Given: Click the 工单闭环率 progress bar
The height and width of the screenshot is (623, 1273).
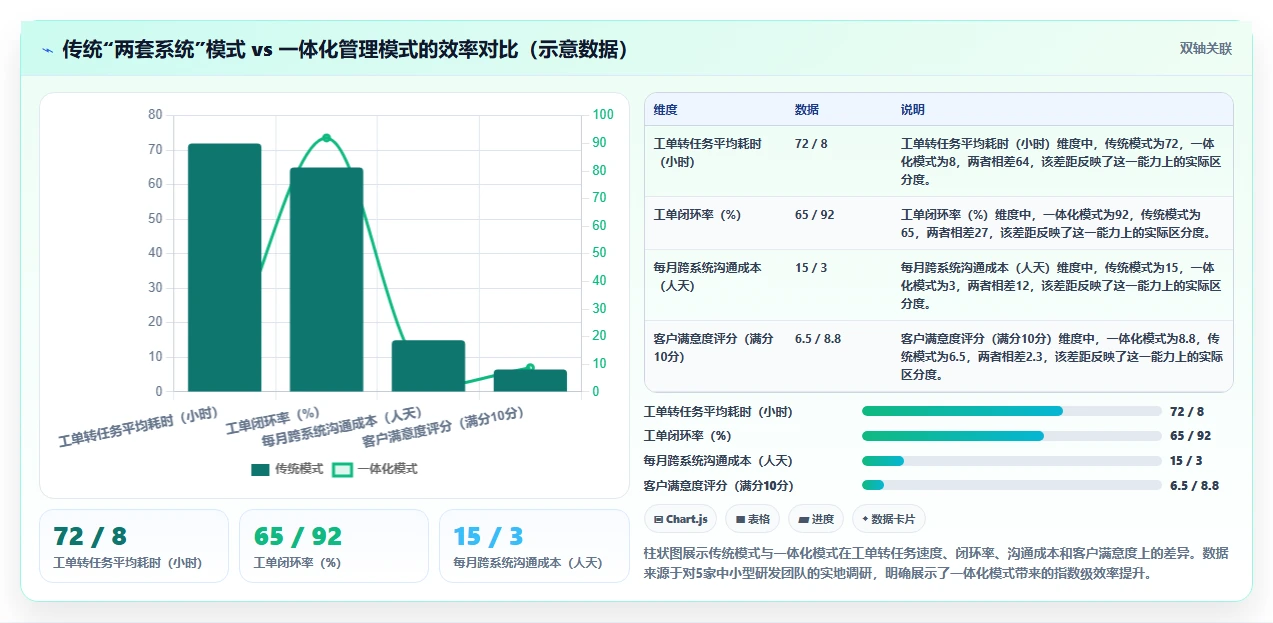Looking at the screenshot, I should [1012, 436].
